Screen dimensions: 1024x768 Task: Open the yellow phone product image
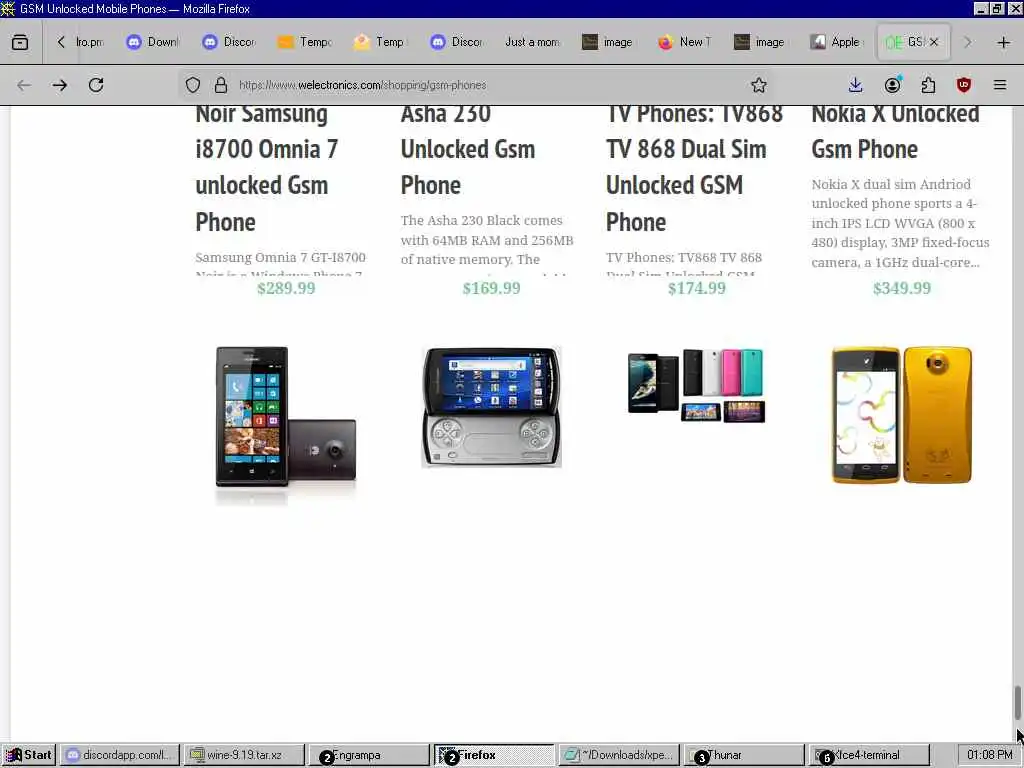click(902, 415)
